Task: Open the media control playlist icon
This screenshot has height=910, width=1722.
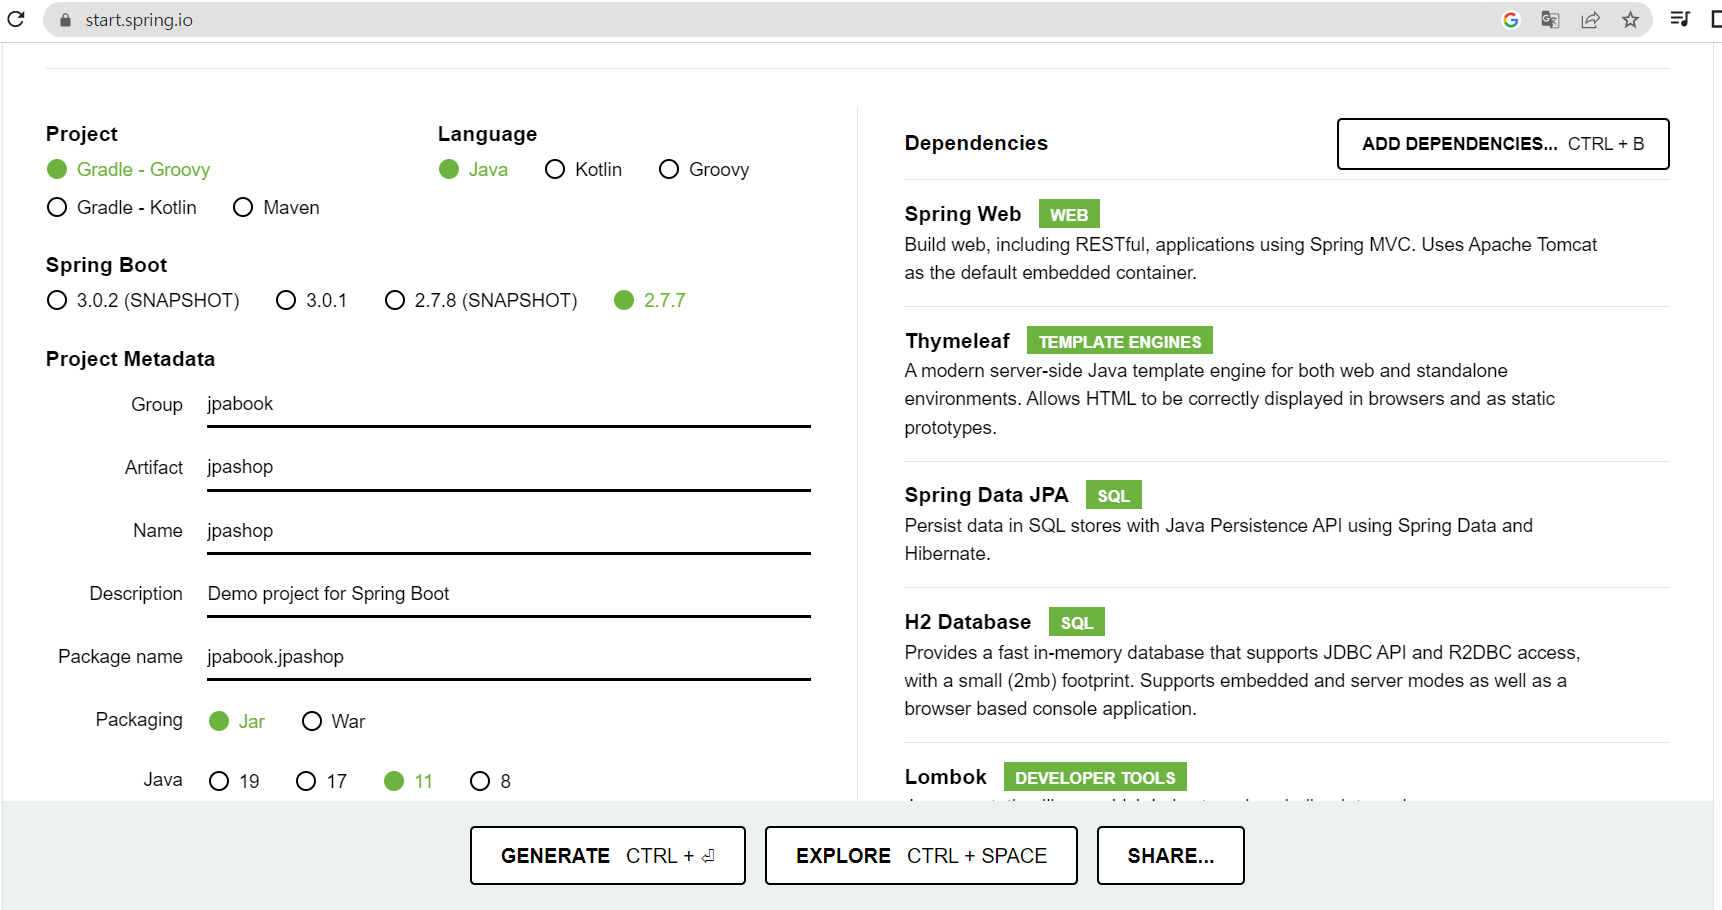Action: (1680, 19)
